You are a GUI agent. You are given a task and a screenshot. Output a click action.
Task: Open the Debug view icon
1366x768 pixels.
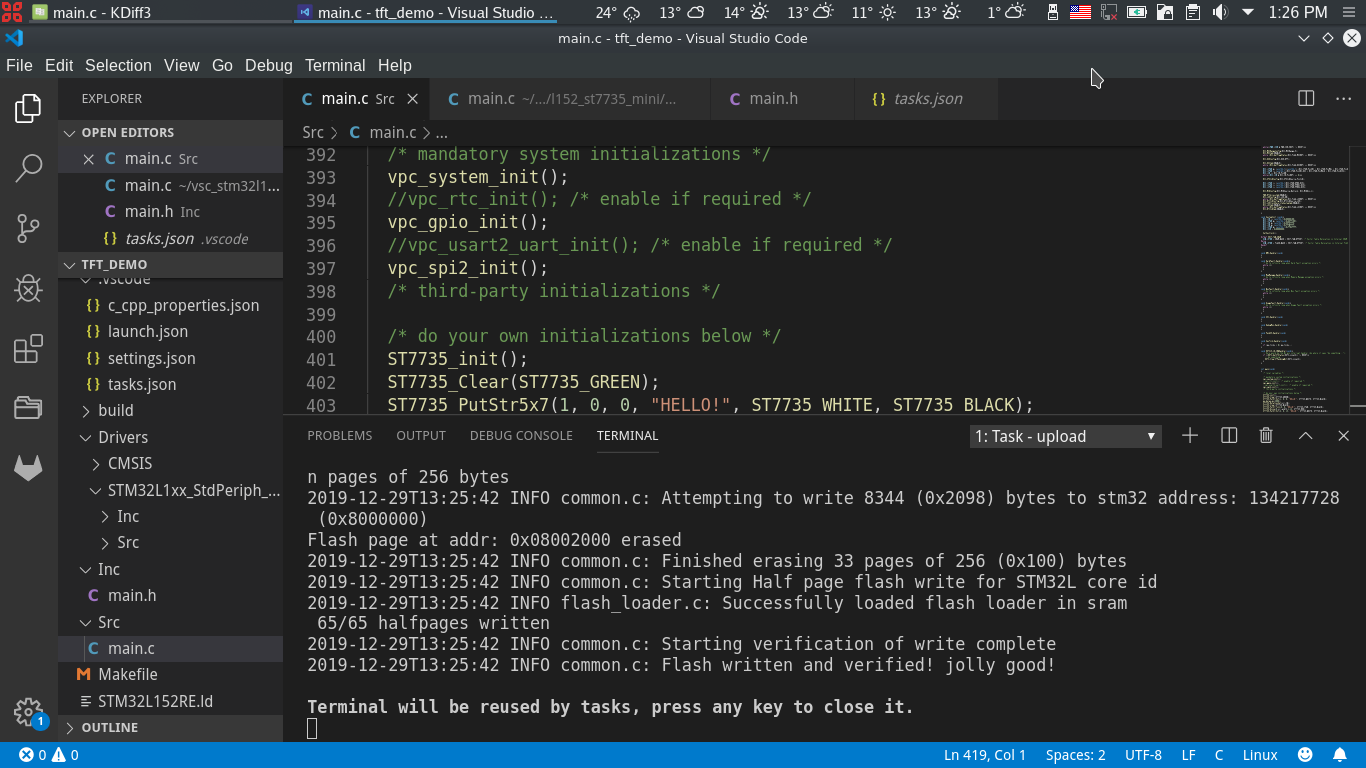pos(28,289)
